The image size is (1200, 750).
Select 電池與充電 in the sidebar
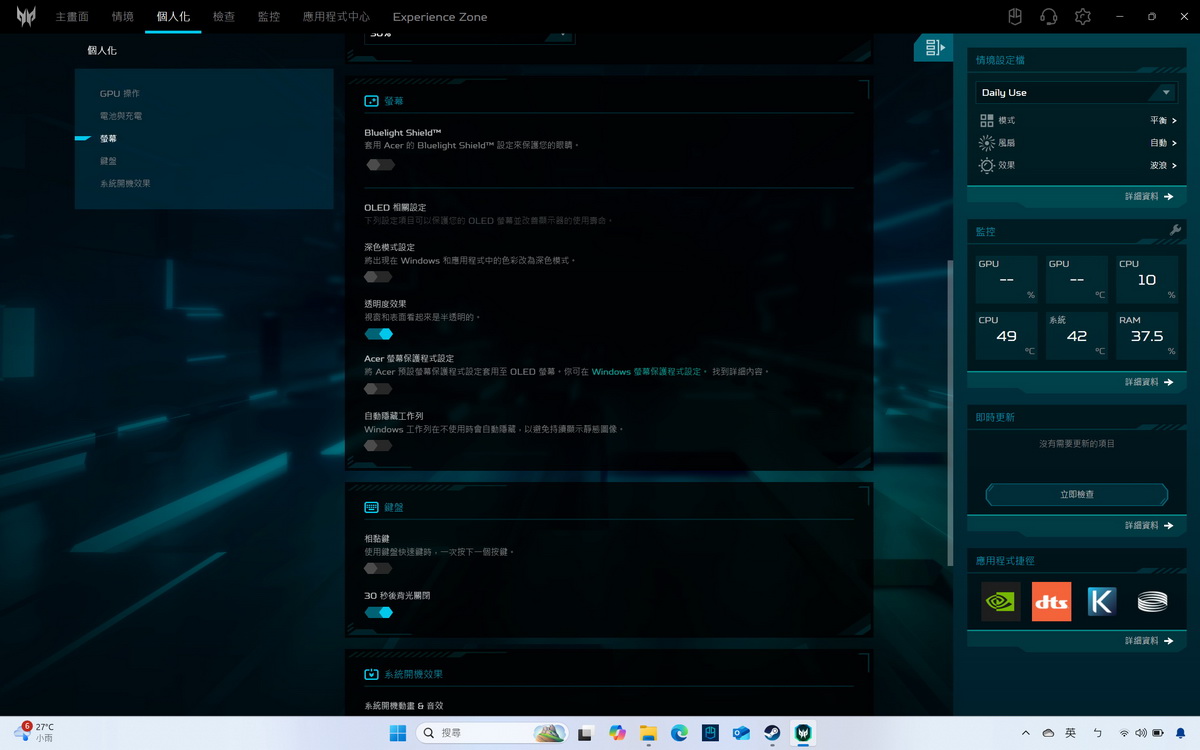coord(120,116)
